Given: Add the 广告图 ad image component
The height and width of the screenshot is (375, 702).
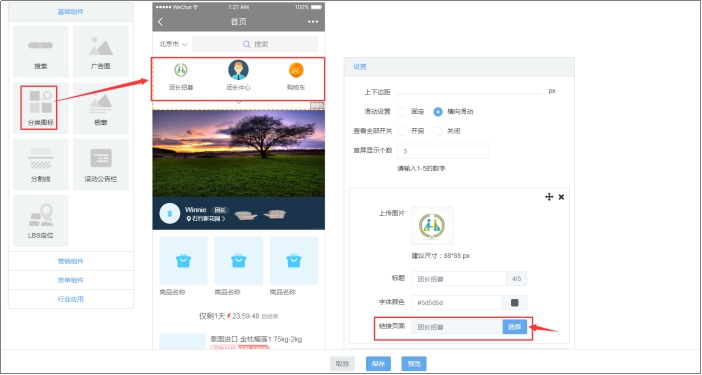Looking at the screenshot, I should (x=101, y=52).
